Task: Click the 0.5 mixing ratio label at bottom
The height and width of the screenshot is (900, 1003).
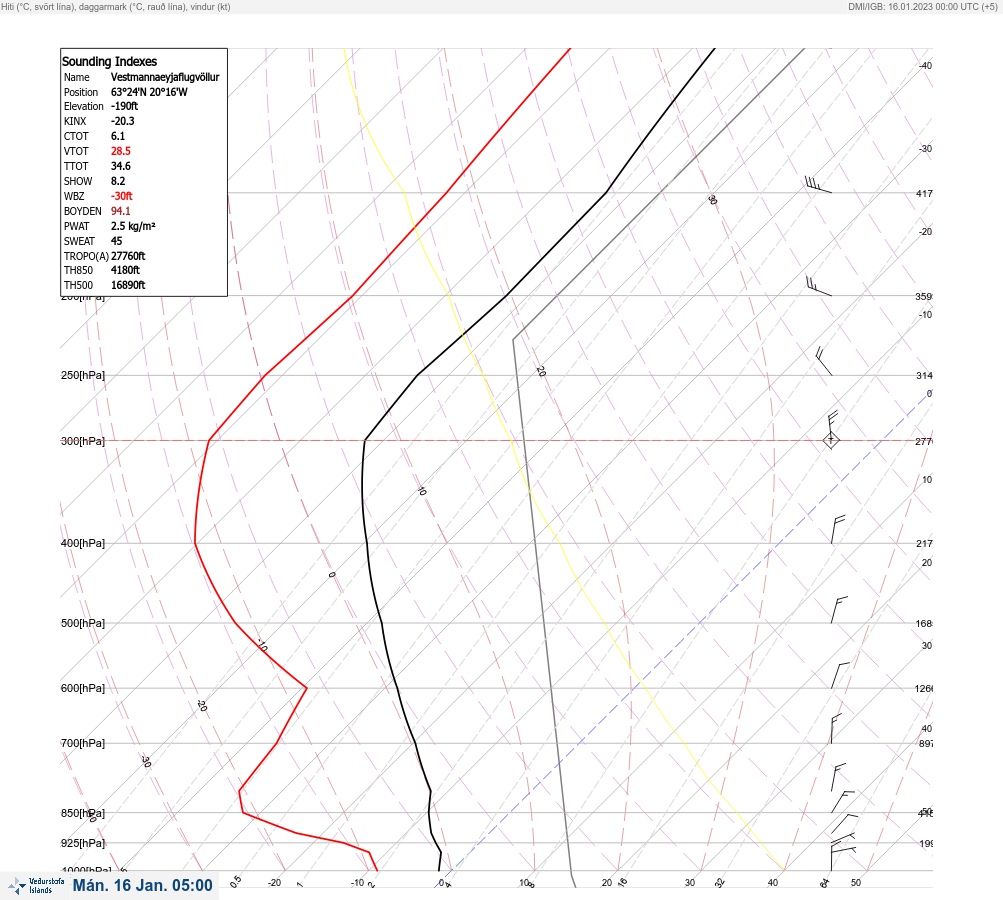Action: point(236,881)
